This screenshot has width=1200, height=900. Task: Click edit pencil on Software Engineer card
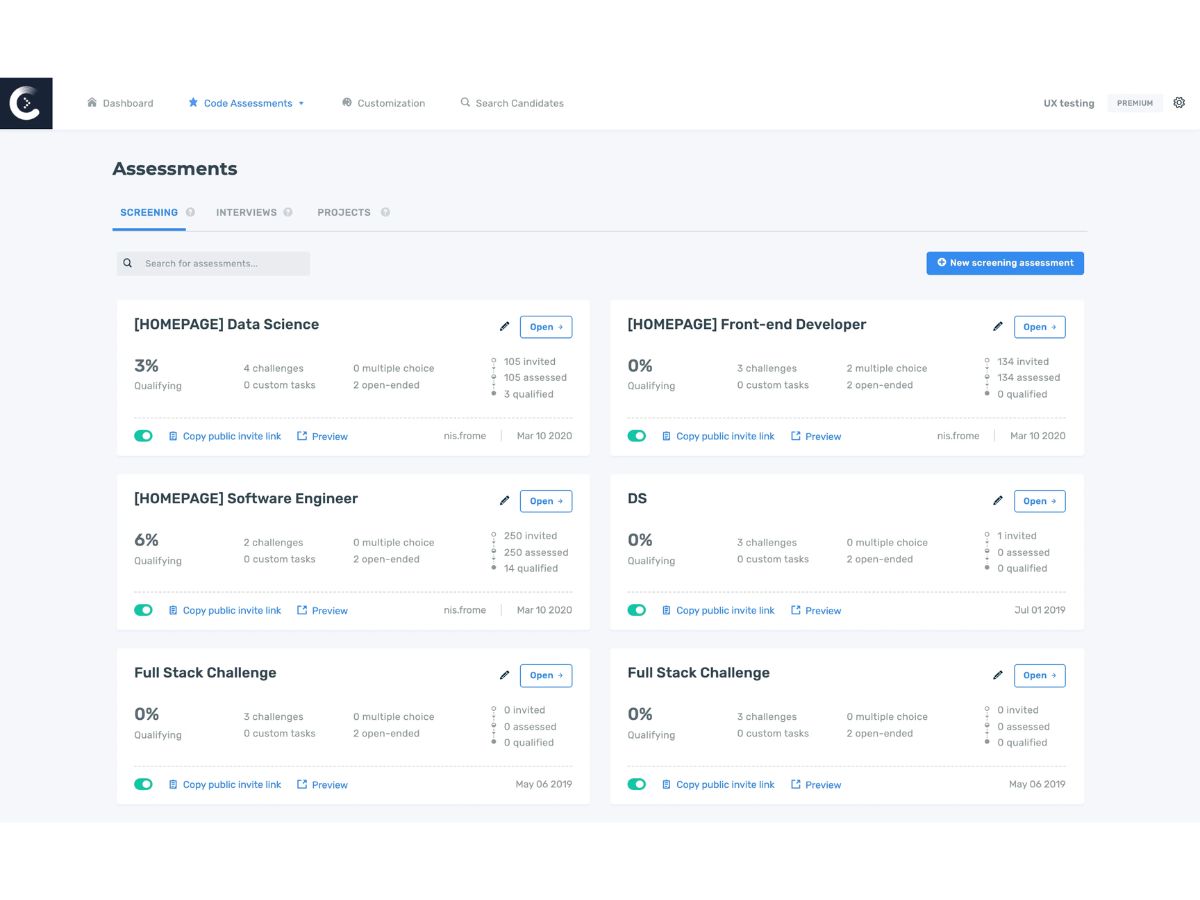pos(504,501)
